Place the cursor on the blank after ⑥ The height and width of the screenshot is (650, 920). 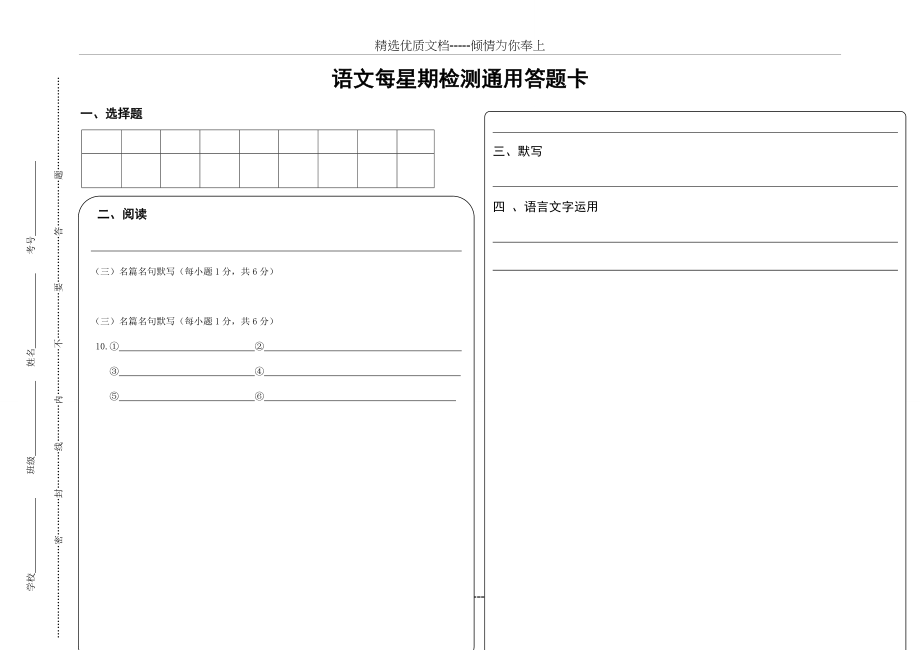pyautogui.click(x=360, y=397)
